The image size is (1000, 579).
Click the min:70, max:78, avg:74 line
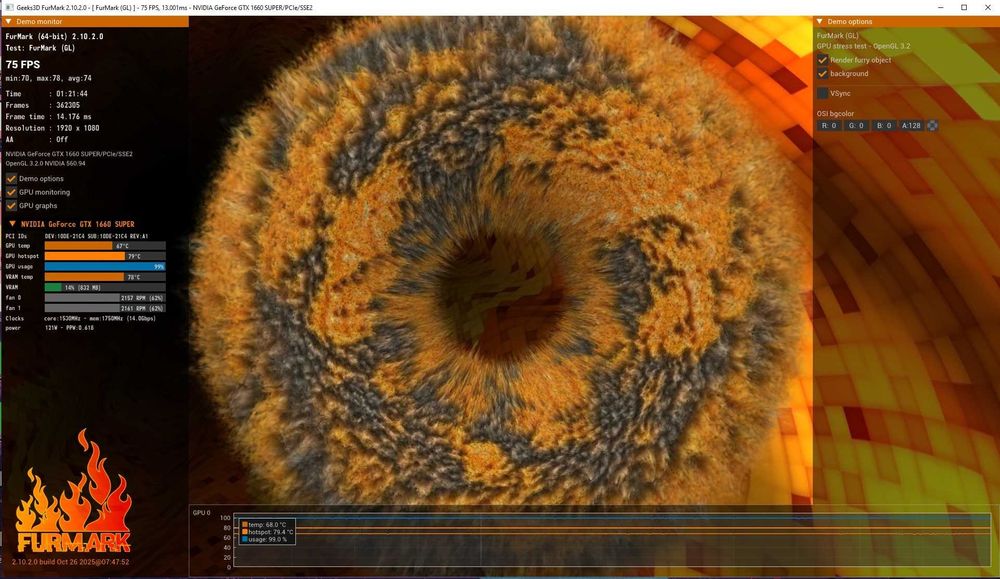click(48, 78)
